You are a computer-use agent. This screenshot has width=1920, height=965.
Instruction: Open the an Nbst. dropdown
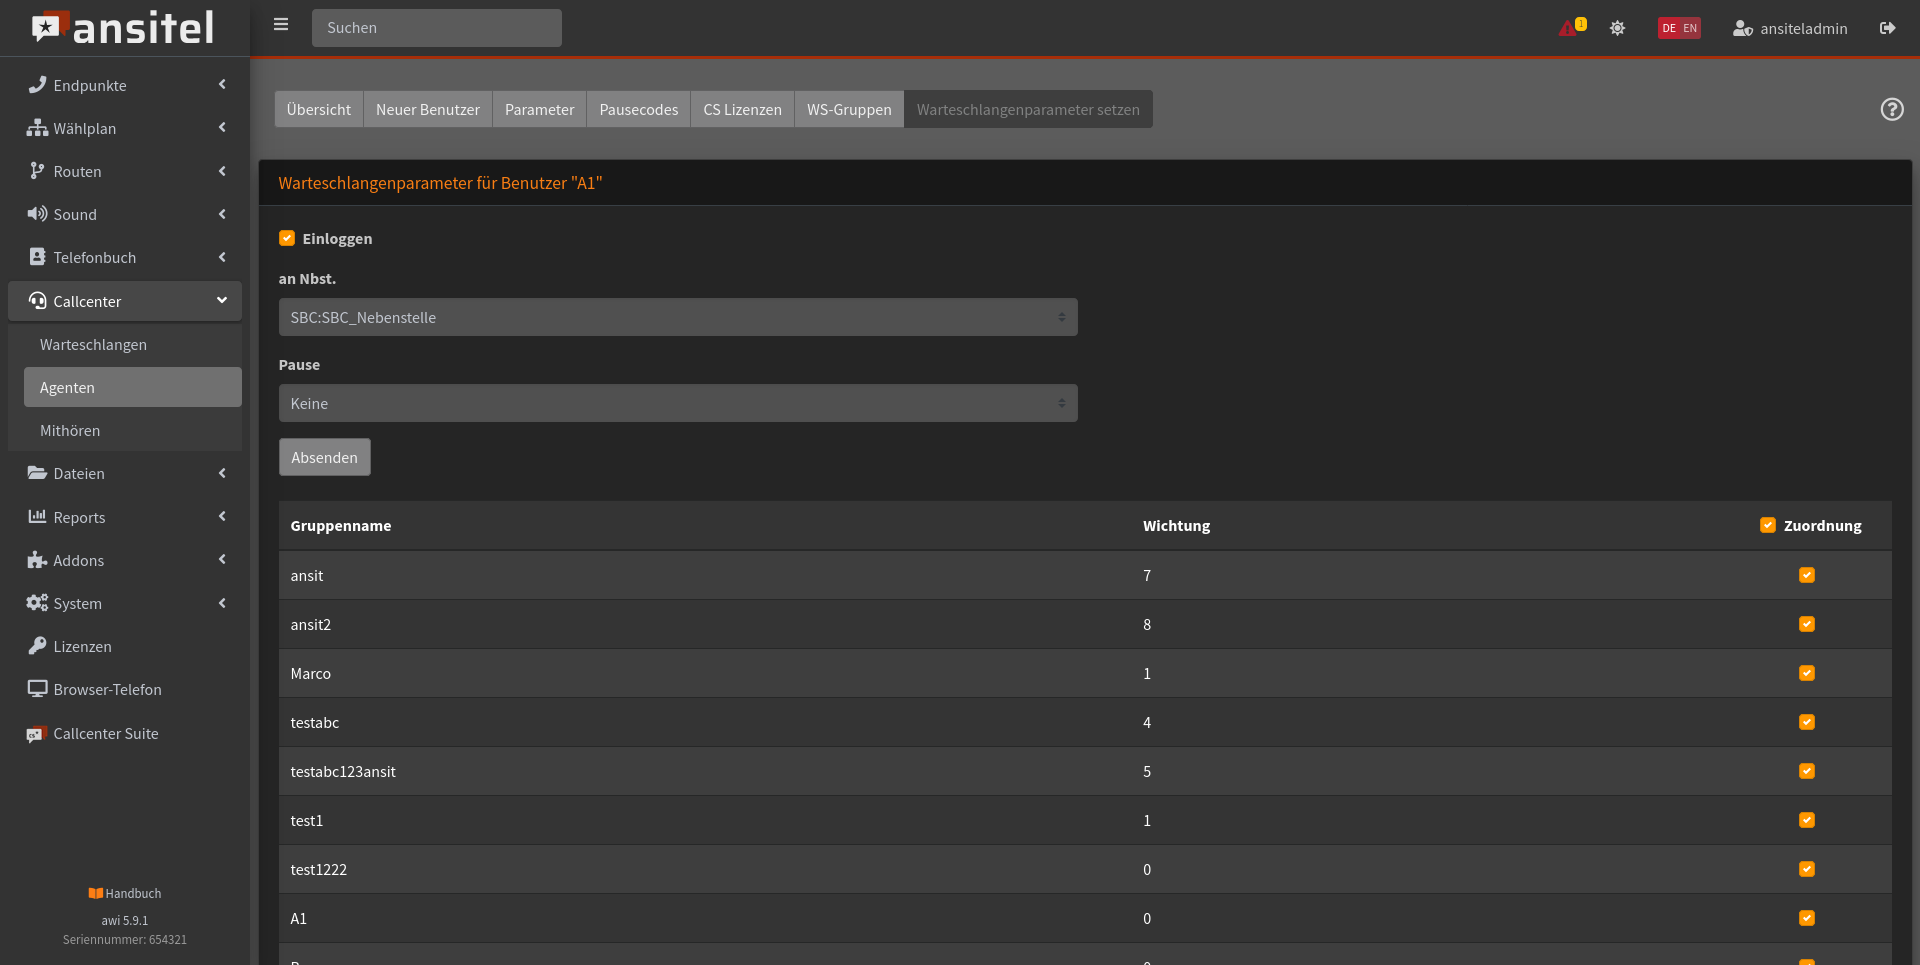pos(677,317)
